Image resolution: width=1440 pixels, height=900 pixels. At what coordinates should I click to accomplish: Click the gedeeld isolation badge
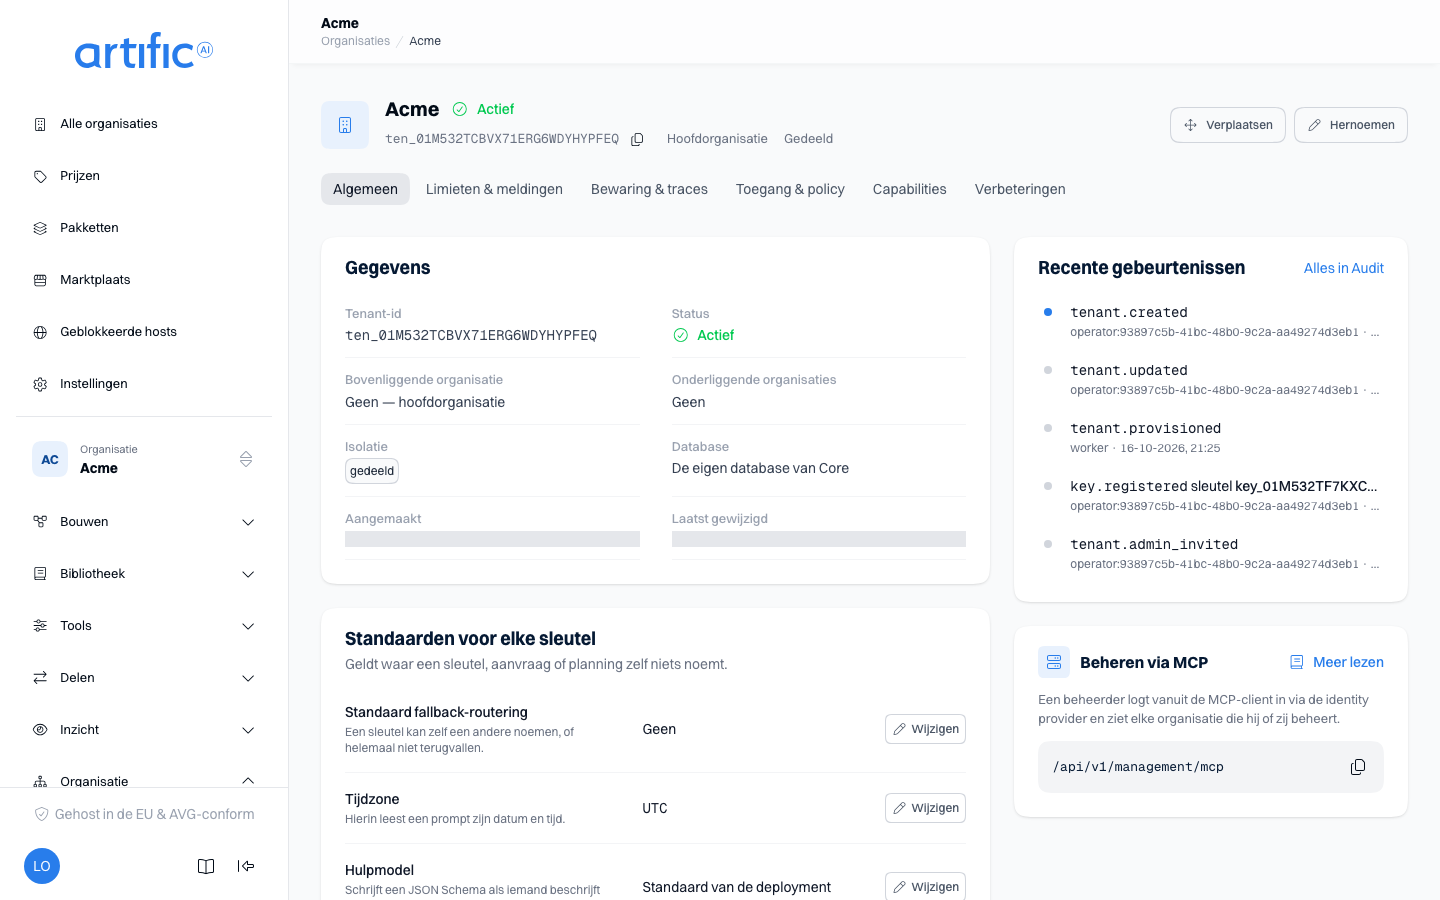(372, 471)
